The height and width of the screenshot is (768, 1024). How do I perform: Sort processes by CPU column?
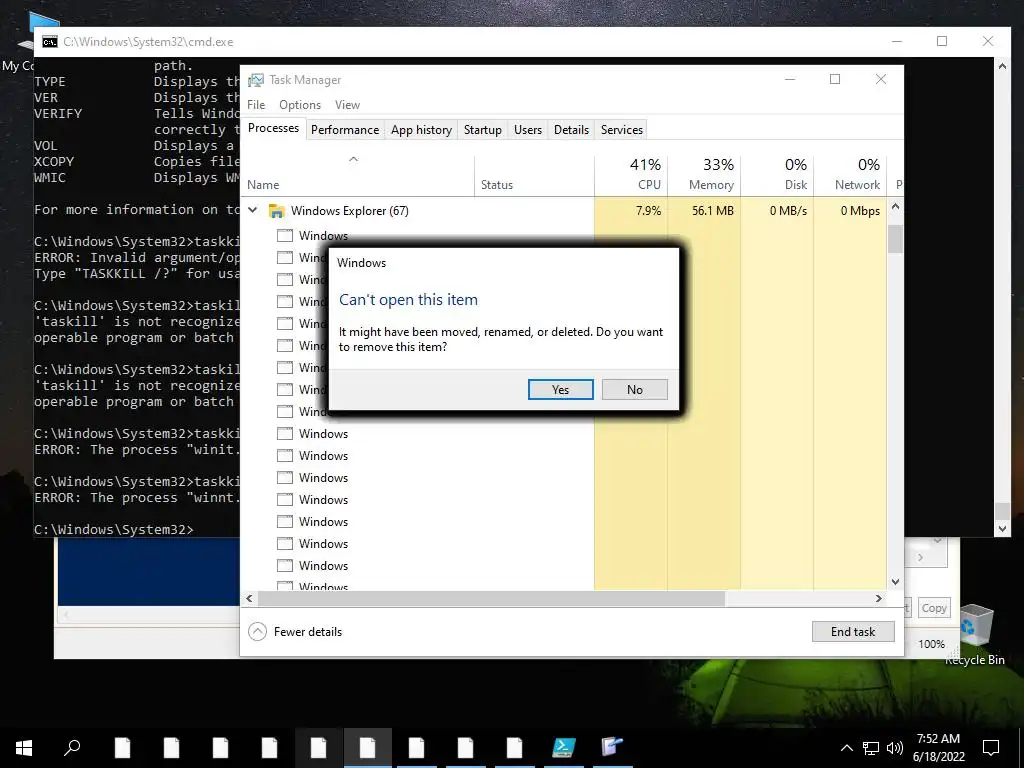[x=631, y=175]
